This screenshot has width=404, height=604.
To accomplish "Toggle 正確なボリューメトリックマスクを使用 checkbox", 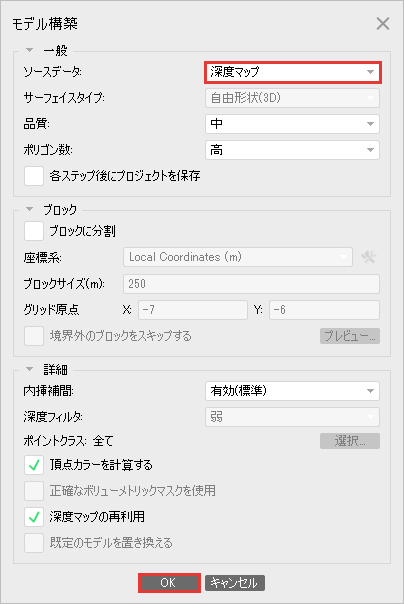I will point(34,491).
